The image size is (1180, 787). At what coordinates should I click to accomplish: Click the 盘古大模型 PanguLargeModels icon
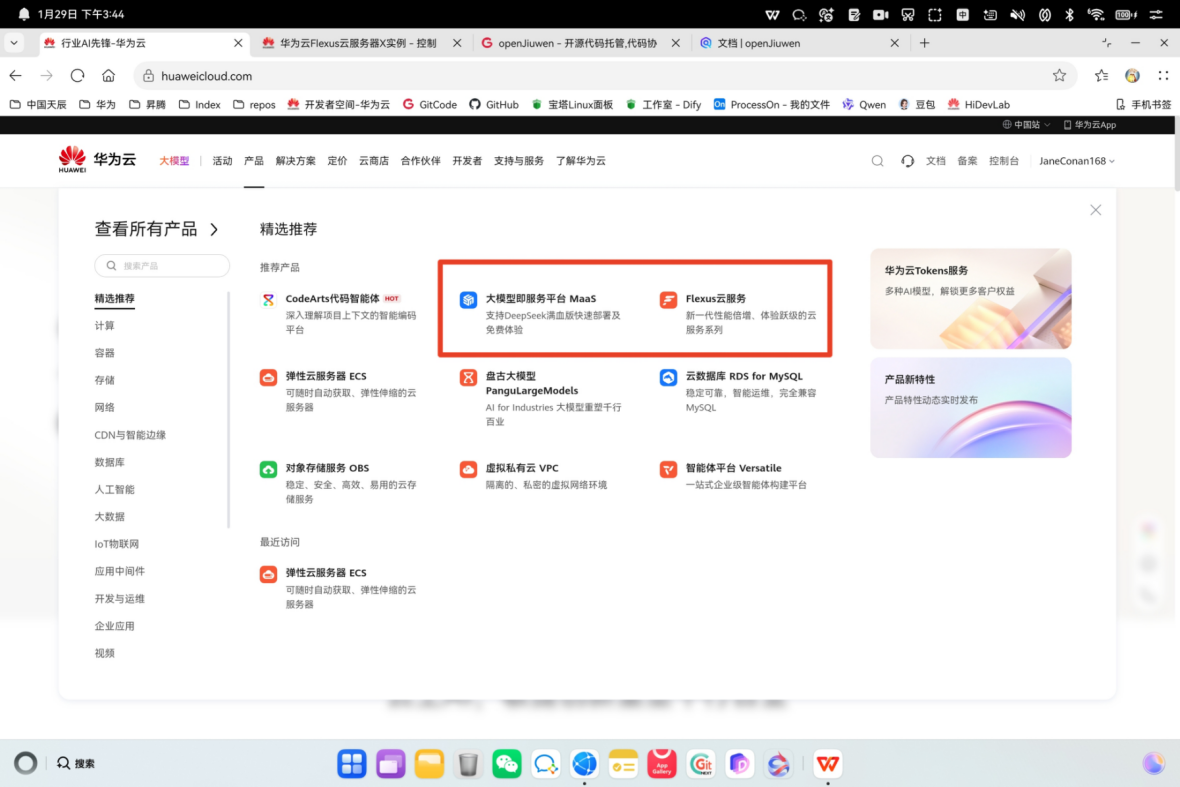pyautogui.click(x=468, y=377)
